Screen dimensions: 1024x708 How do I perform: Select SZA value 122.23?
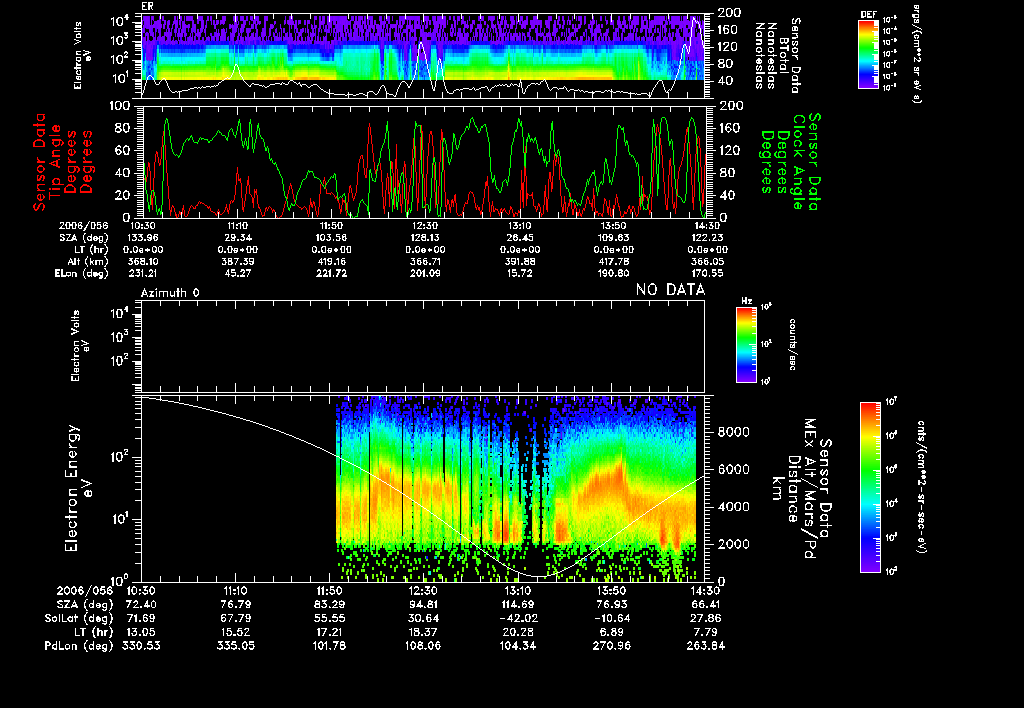(x=707, y=238)
